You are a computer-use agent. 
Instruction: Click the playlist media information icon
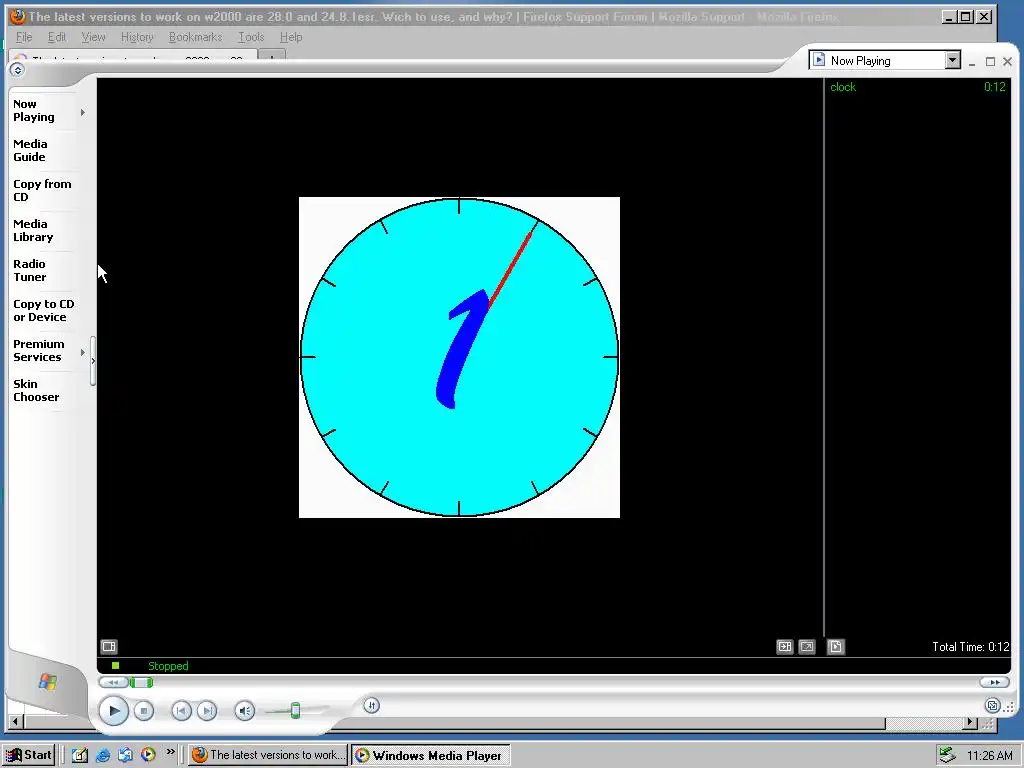coord(835,647)
